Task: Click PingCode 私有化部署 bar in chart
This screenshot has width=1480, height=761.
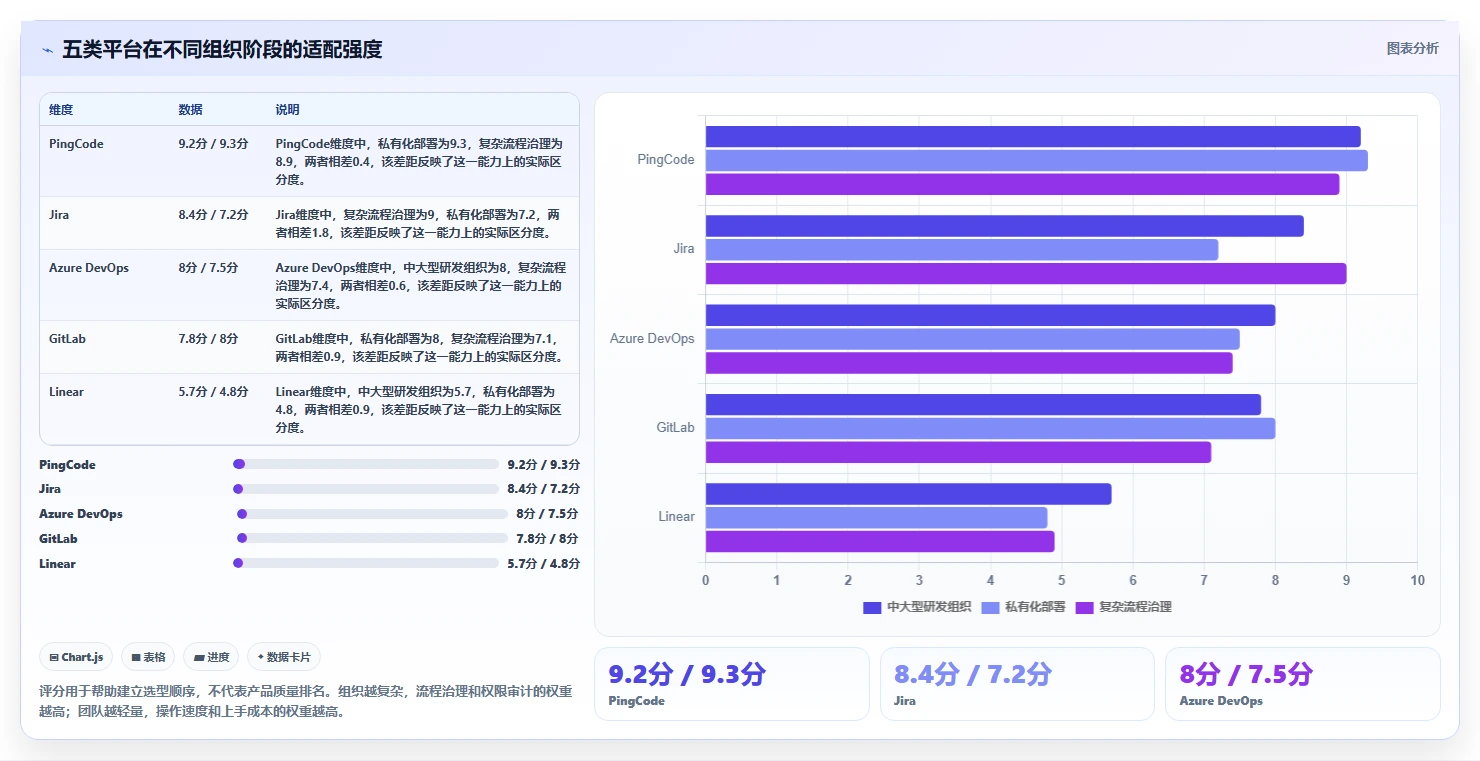Action: click(1037, 160)
